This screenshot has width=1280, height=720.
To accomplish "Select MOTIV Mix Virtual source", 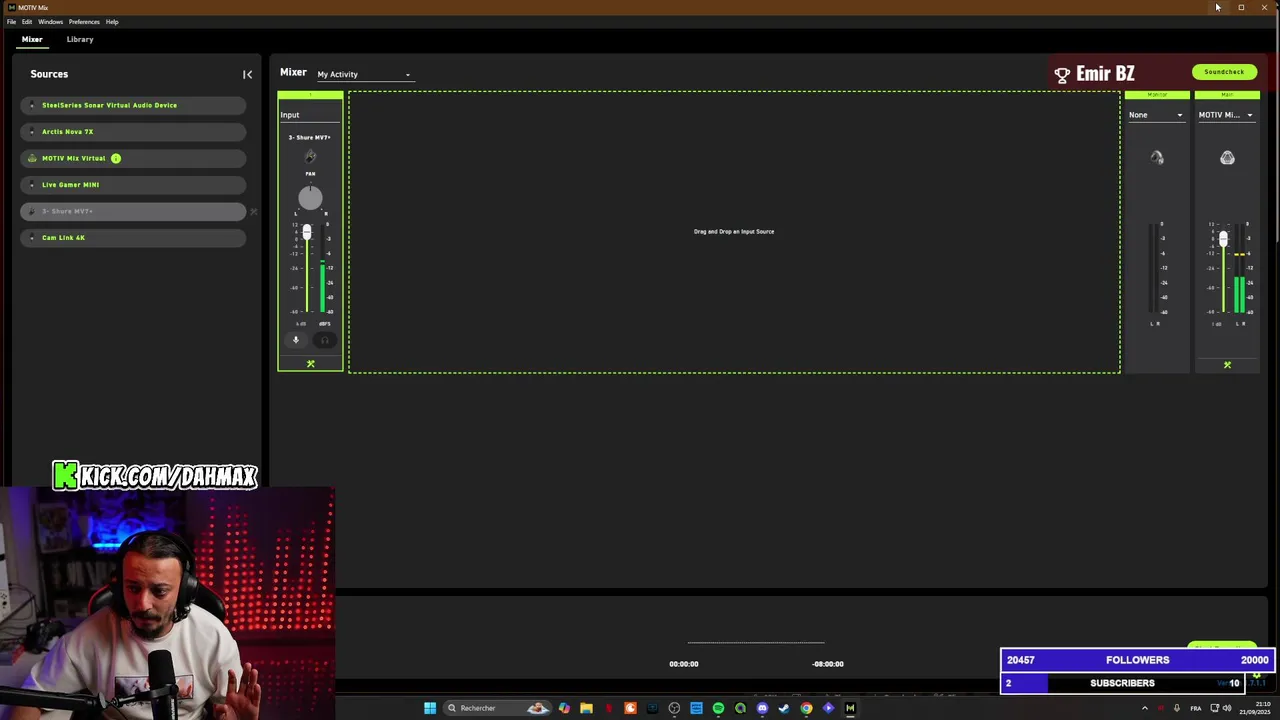I will point(133,158).
